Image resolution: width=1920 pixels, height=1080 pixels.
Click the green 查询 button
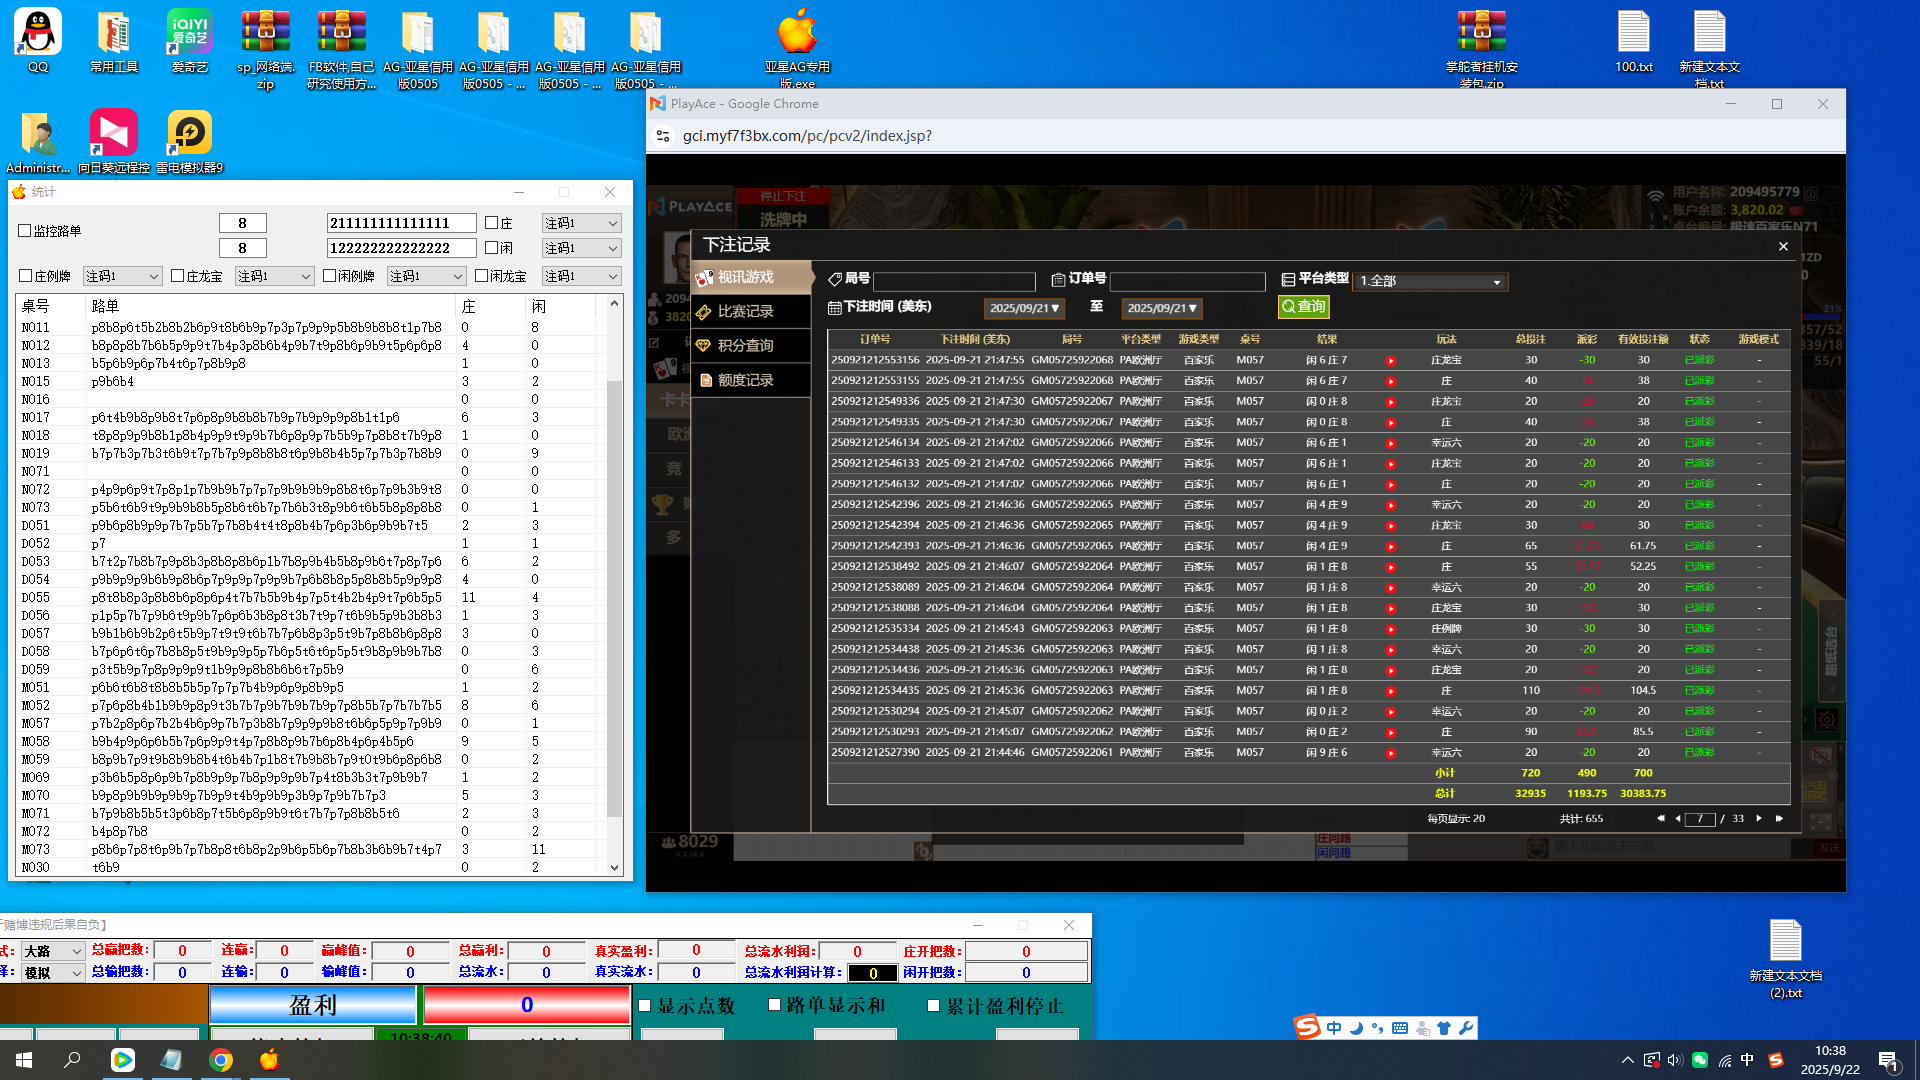(x=1303, y=307)
